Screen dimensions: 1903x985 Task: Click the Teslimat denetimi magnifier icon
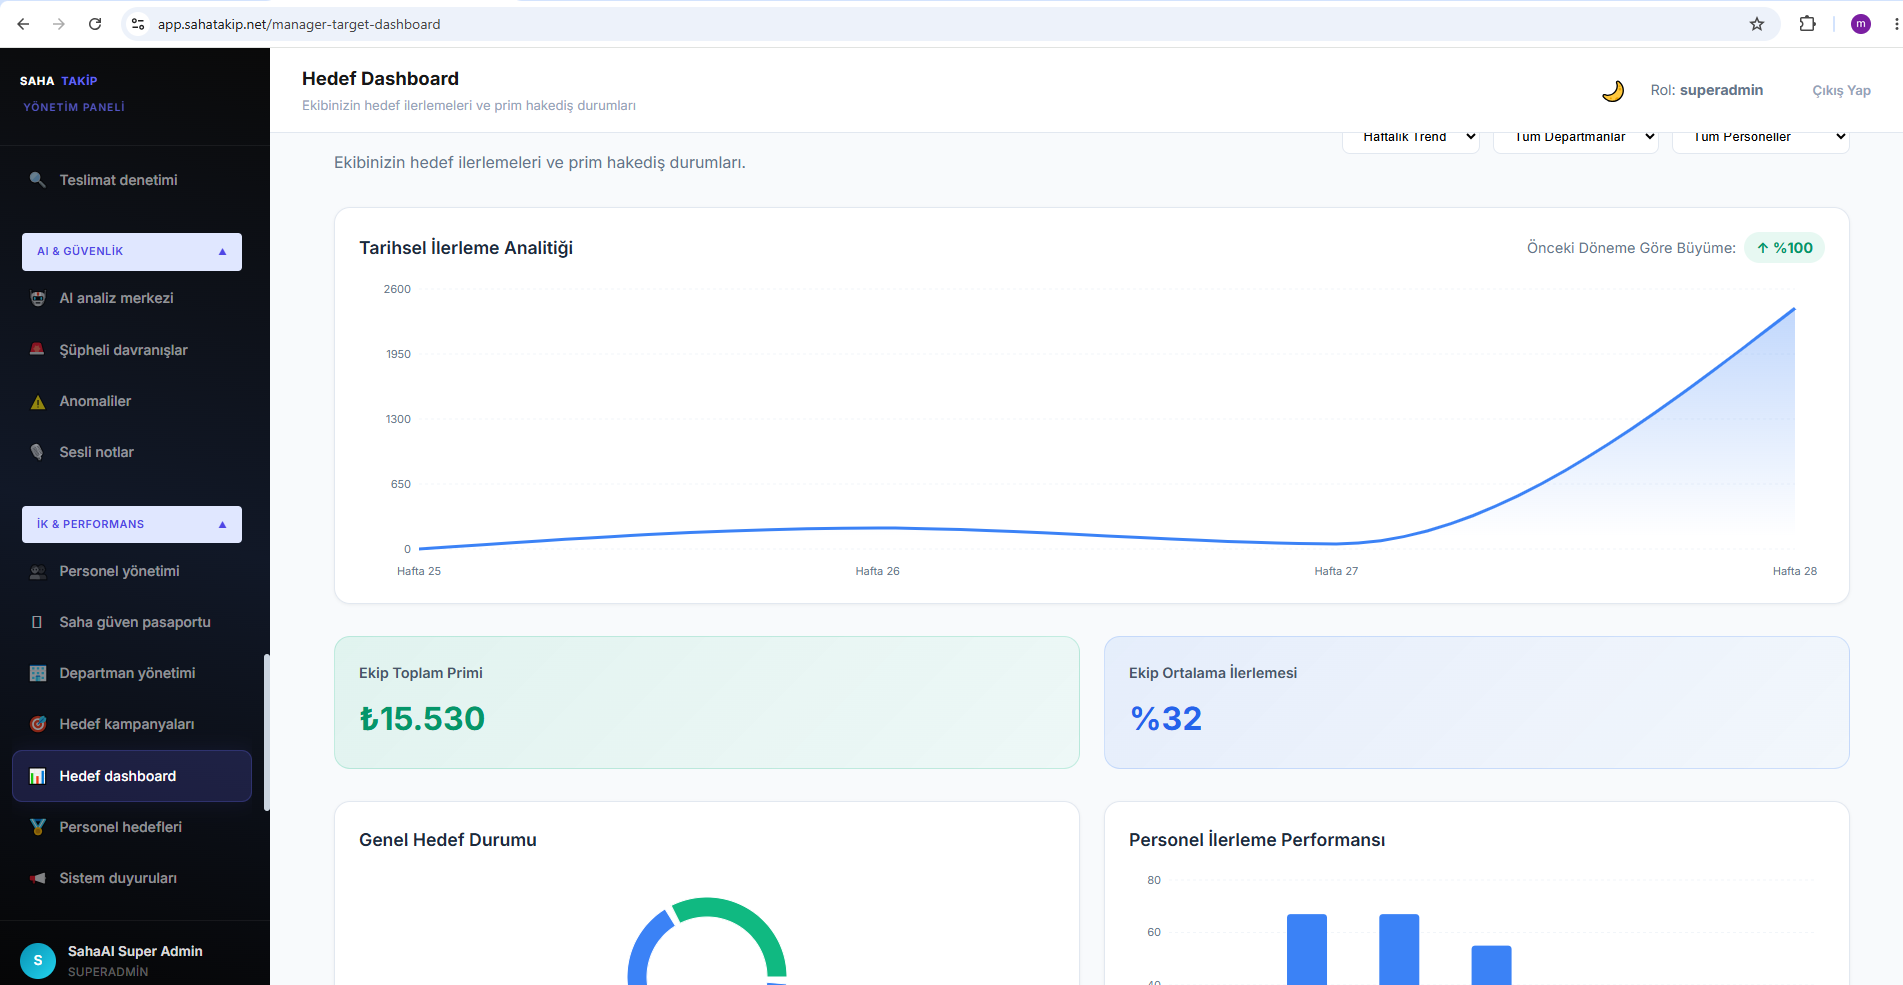coord(37,180)
